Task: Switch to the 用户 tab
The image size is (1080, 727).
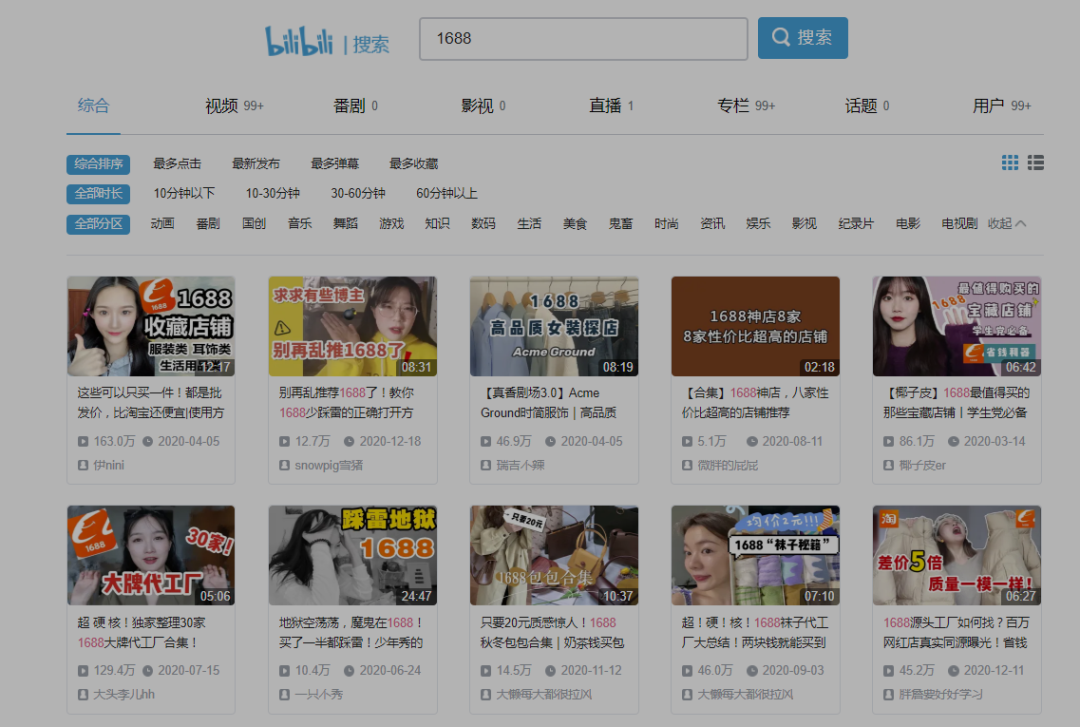Action: point(1001,105)
